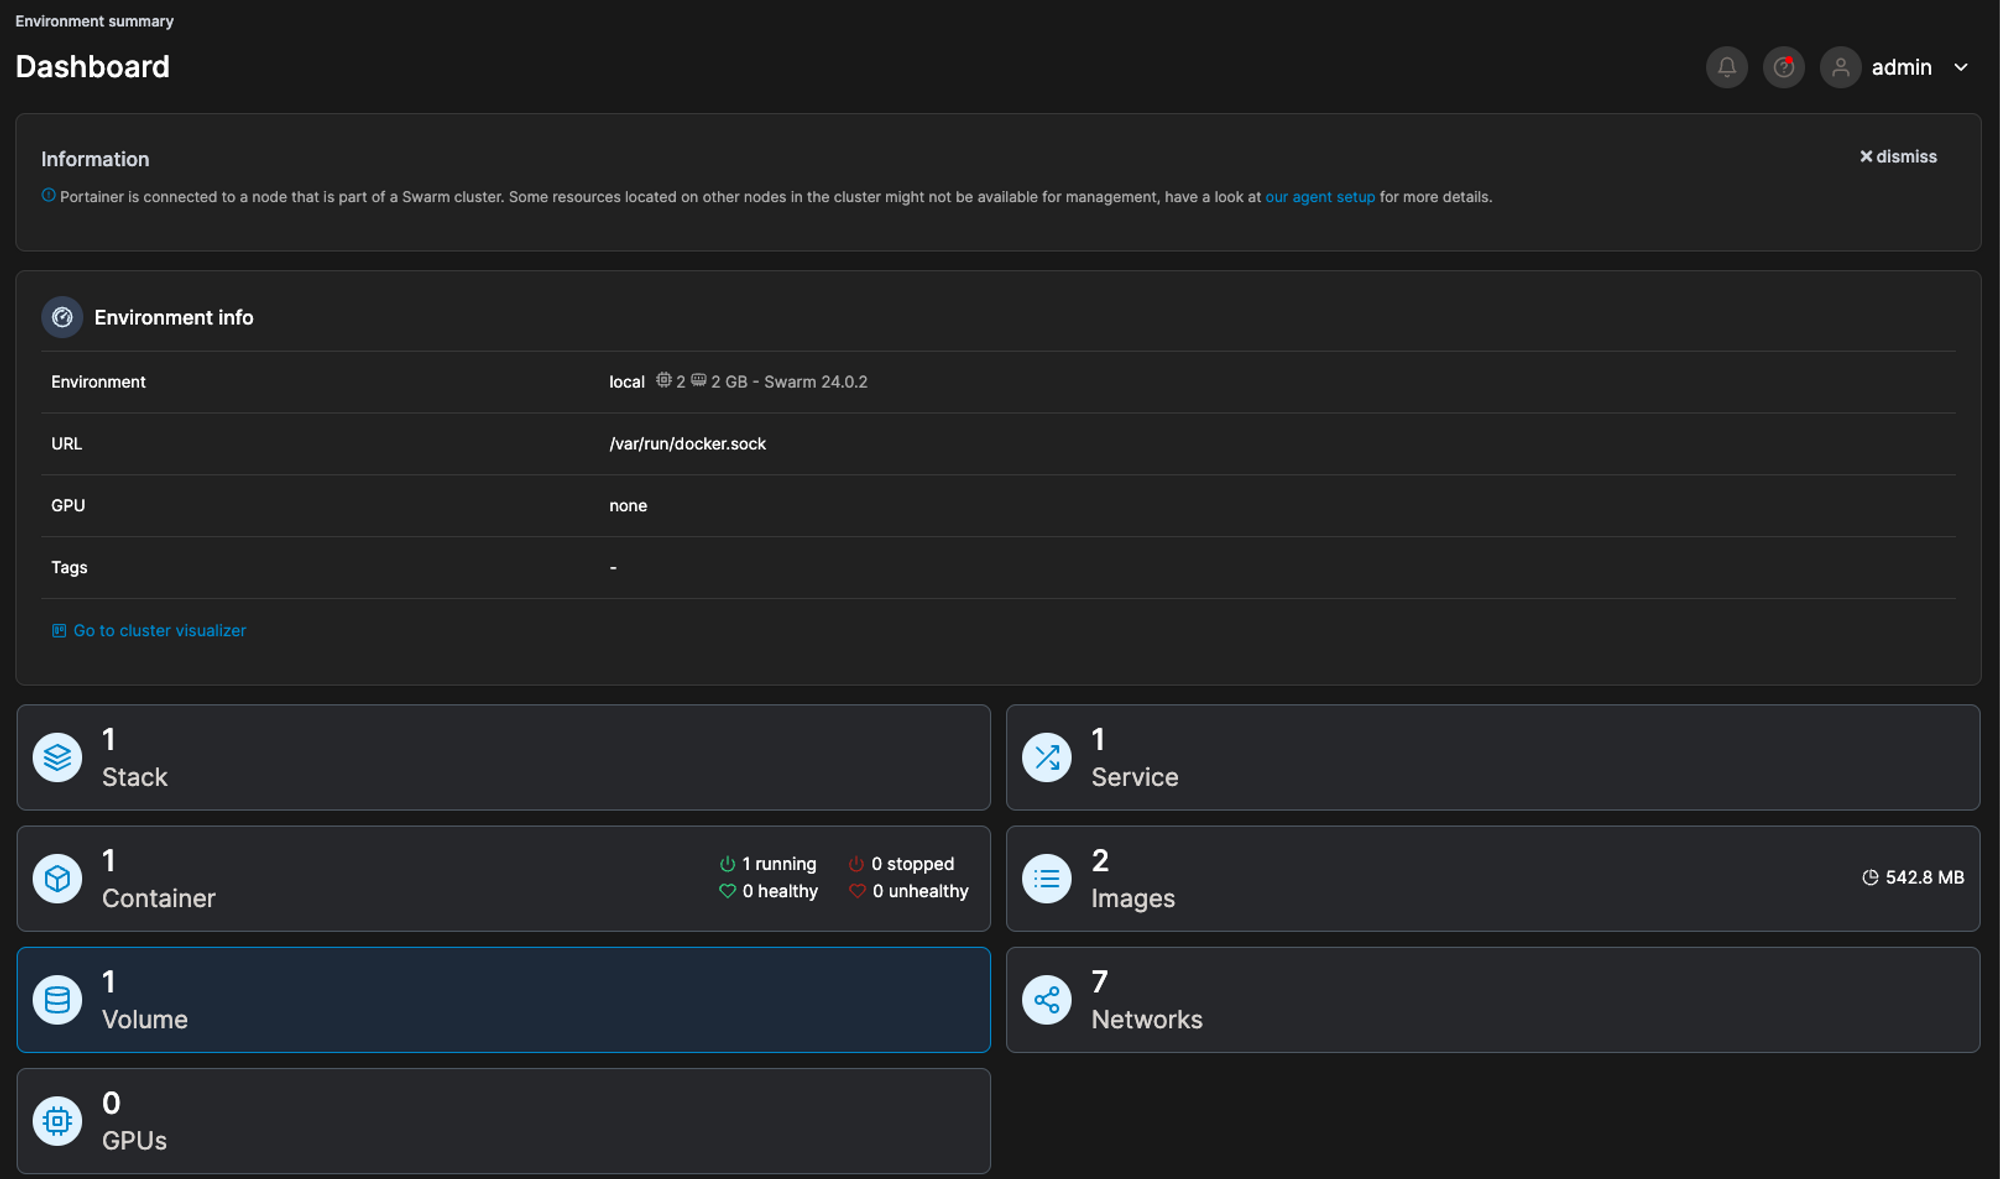Click the cluster visualizer link icon

(x=59, y=631)
